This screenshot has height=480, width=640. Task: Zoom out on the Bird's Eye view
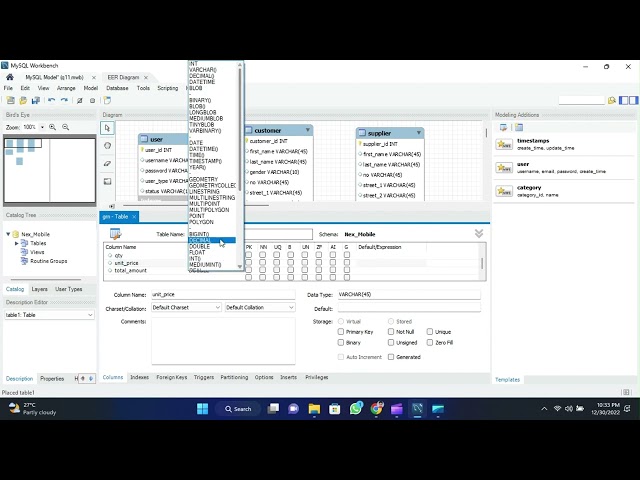(65, 127)
